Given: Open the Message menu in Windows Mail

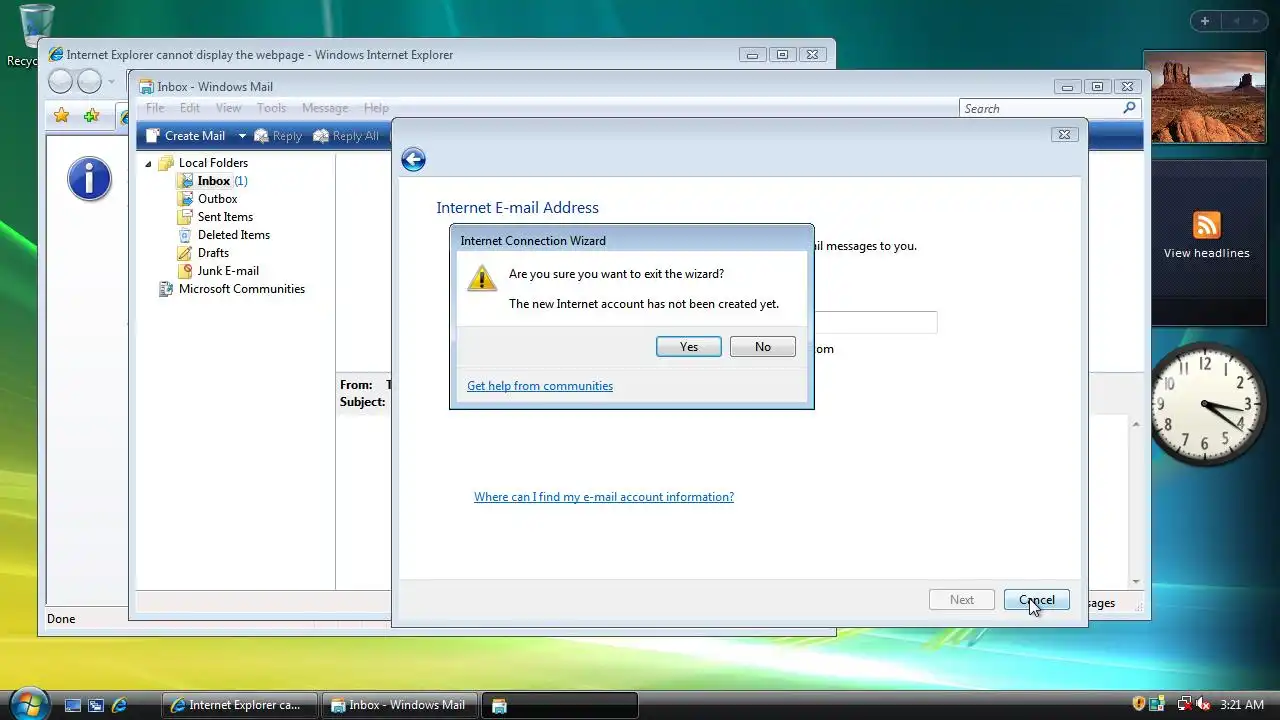Looking at the screenshot, I should pyautogui.click(x=325, y=108).
